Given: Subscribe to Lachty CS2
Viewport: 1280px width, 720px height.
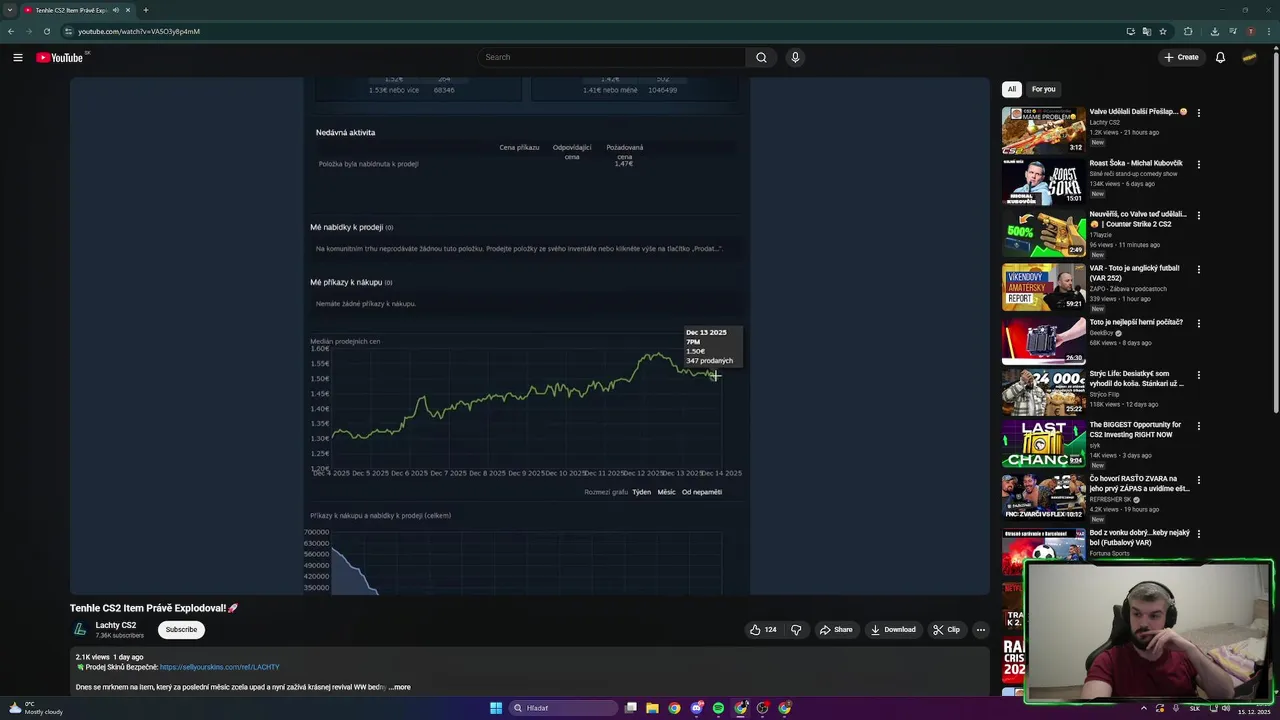Looking at the screenshot, I should 181,630.
